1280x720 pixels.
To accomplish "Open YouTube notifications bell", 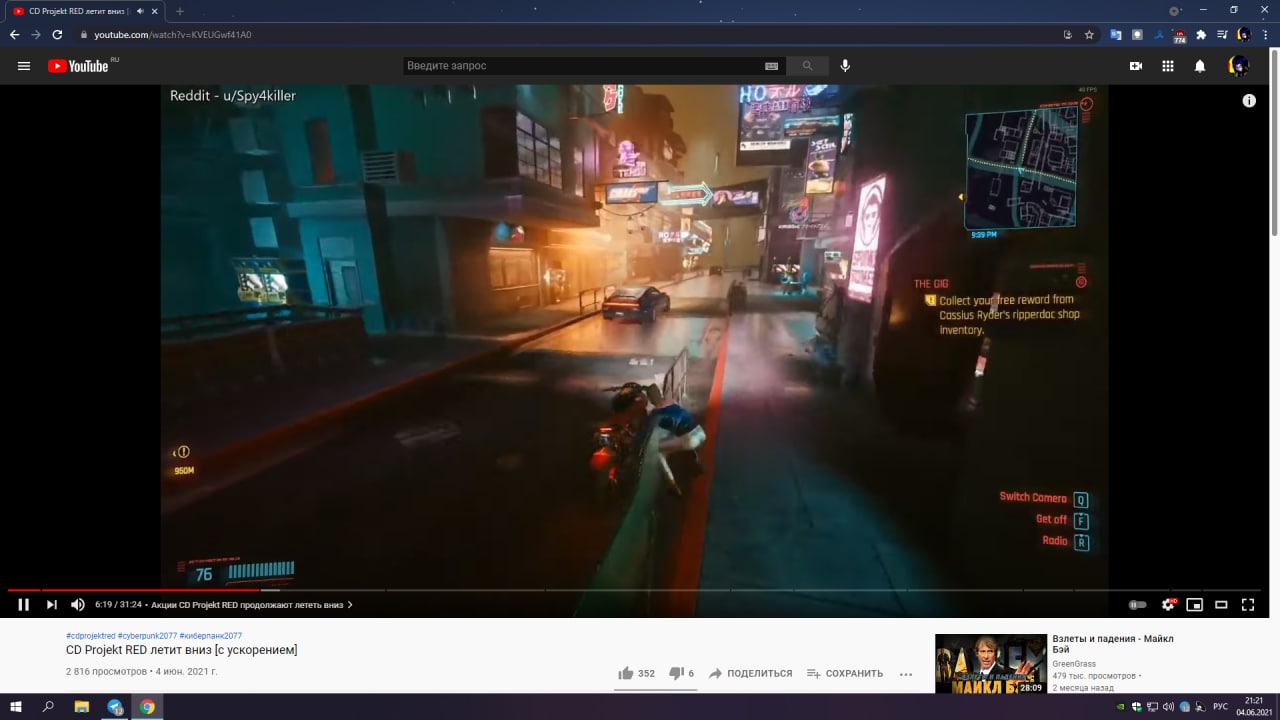I will pos(1200,66).
